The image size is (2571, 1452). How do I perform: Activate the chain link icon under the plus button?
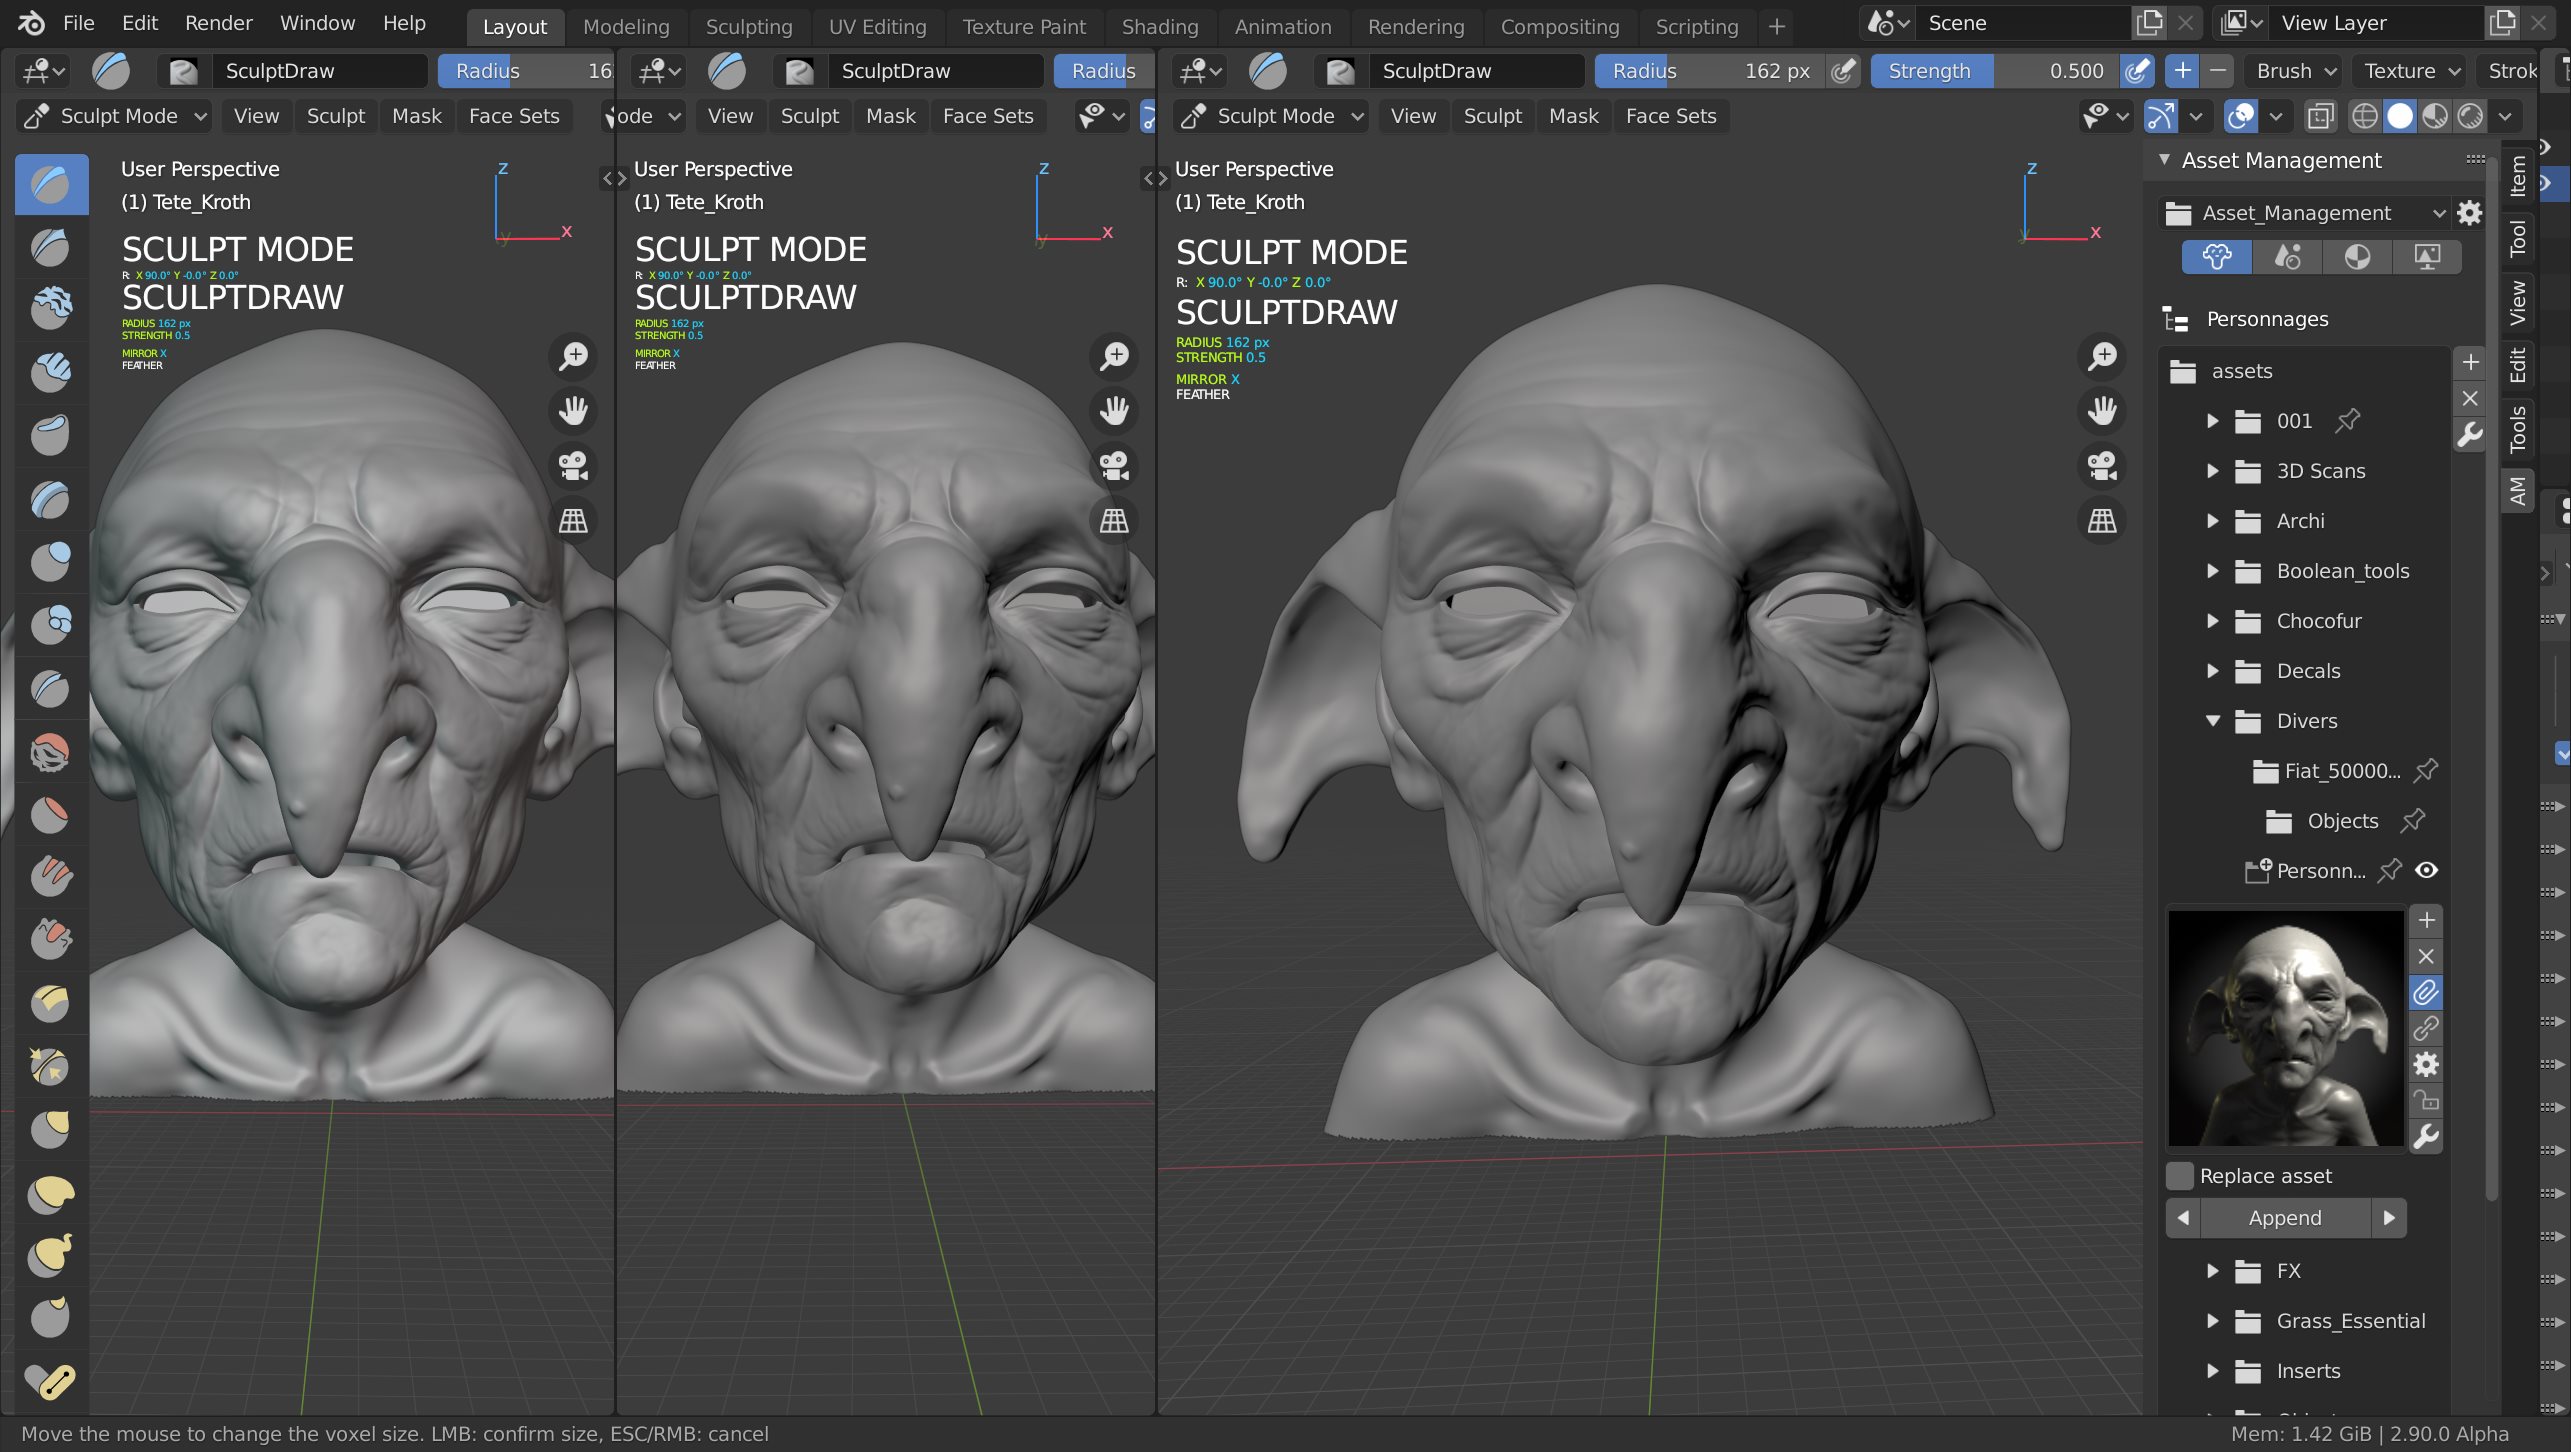2426,1029
